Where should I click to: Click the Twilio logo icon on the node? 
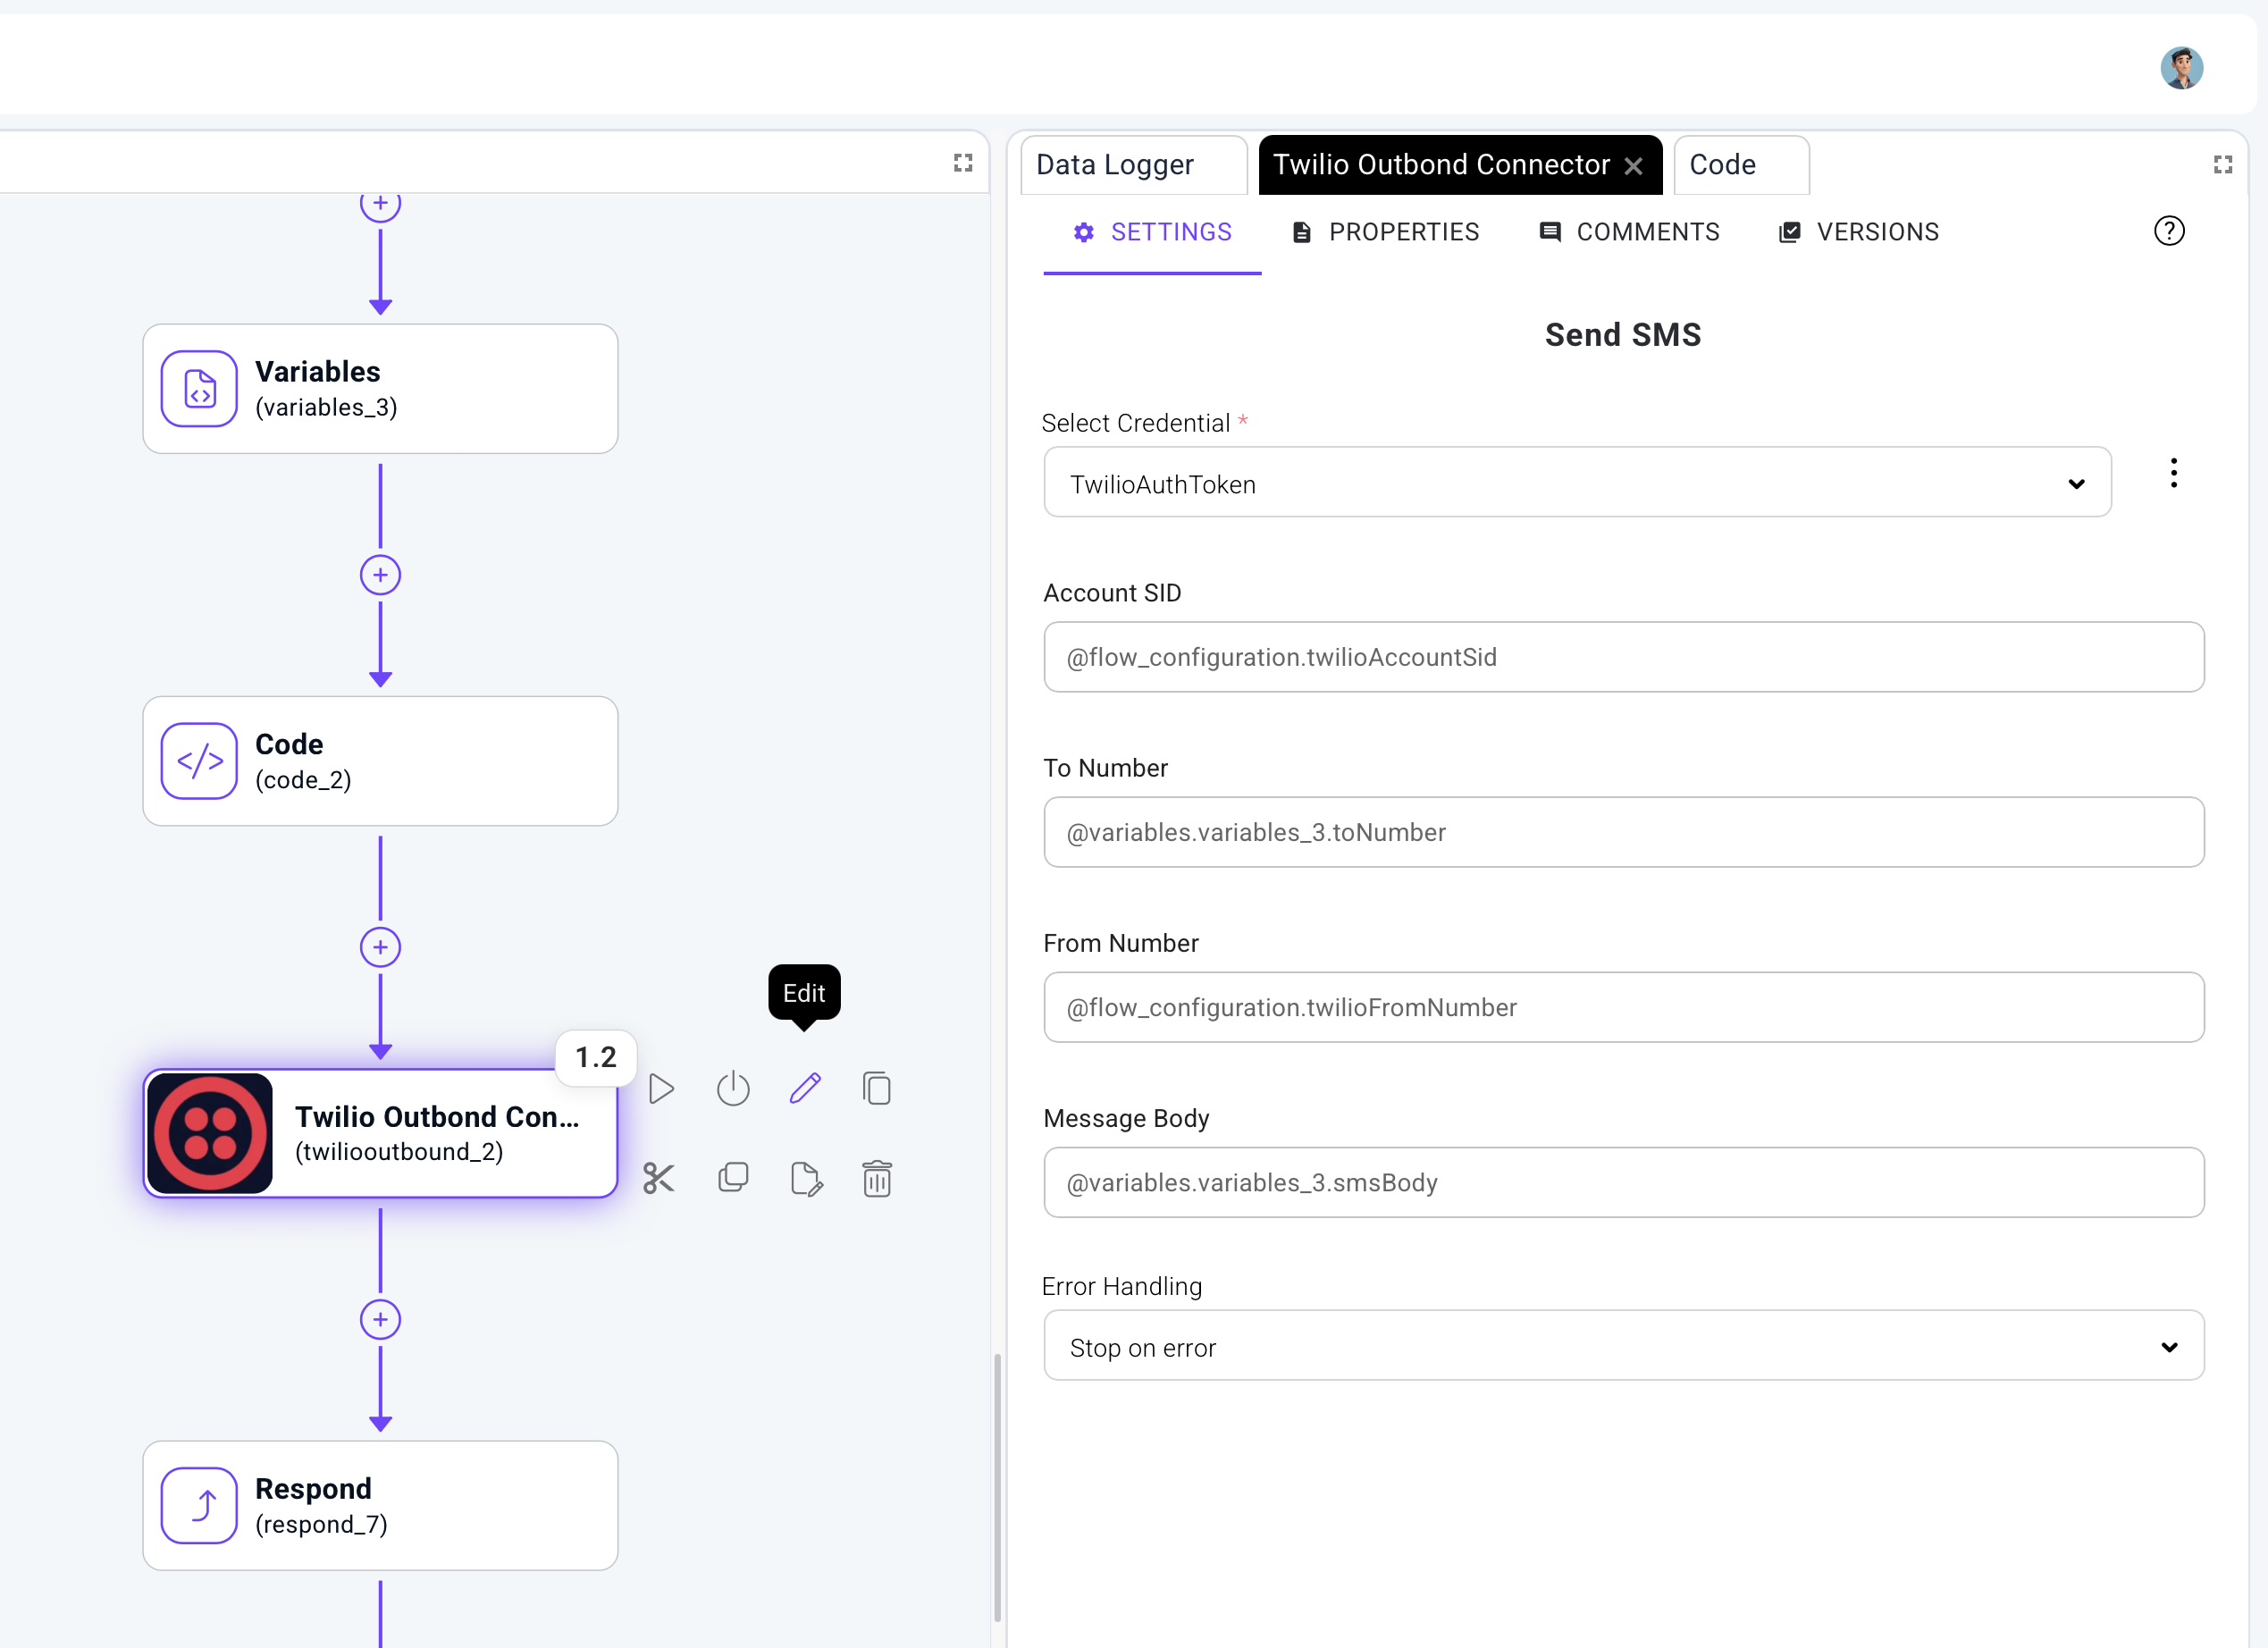pyautogui.click(x=210, y=1133)
